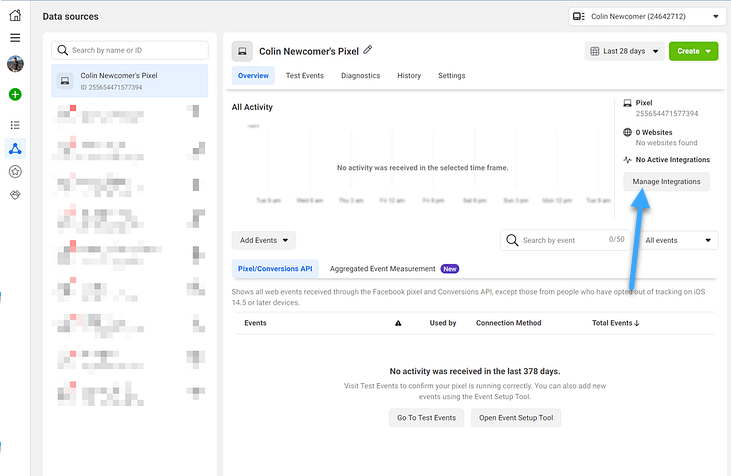Focus the Search by name or ID field
The image size is (731, 476).
(130, 50)
